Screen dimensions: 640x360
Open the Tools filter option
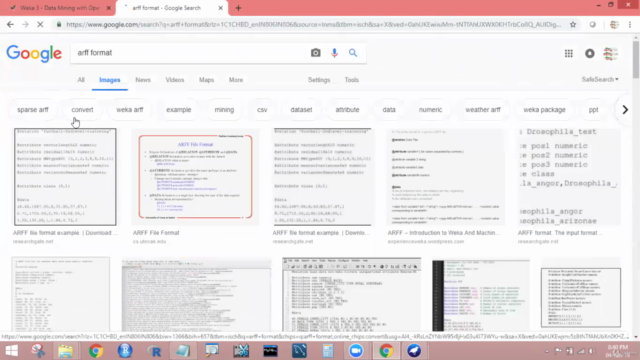(x=351, y=80)
